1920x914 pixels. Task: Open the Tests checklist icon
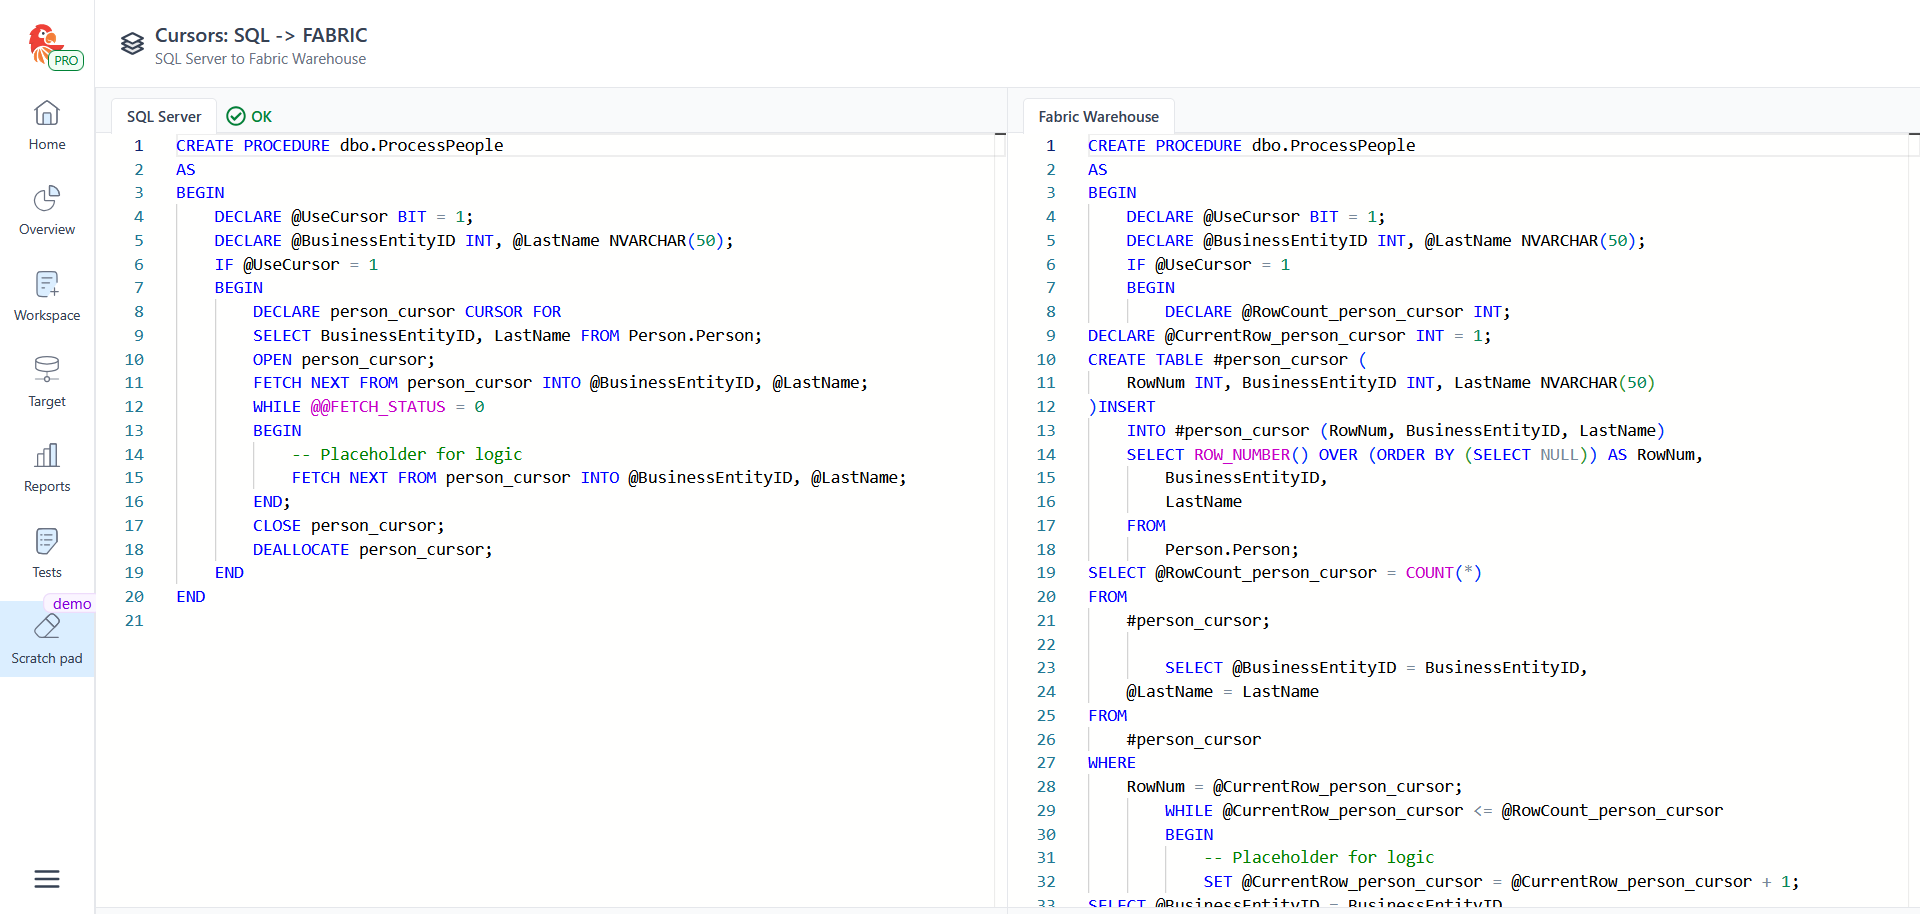[x=47, y=542]
